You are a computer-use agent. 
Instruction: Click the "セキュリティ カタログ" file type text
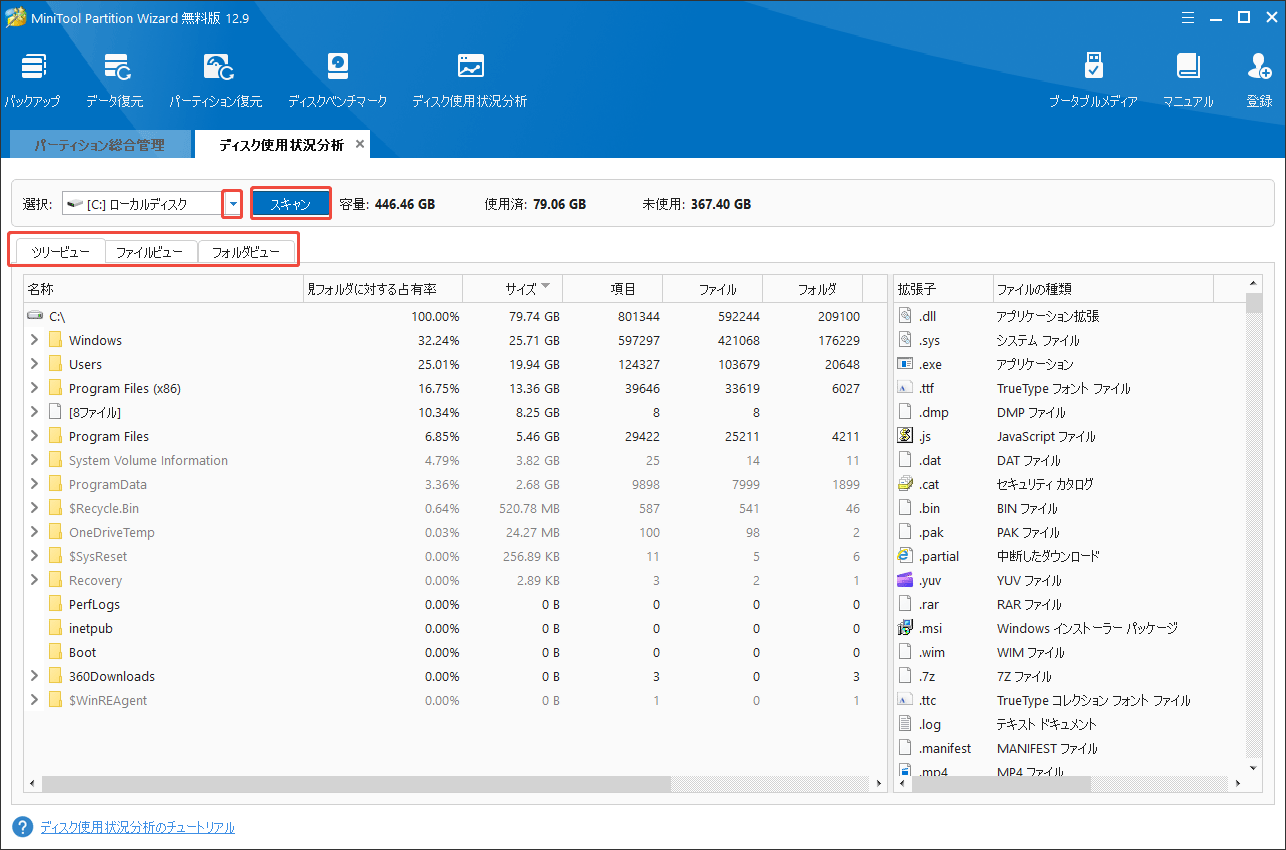[1045, 484]
